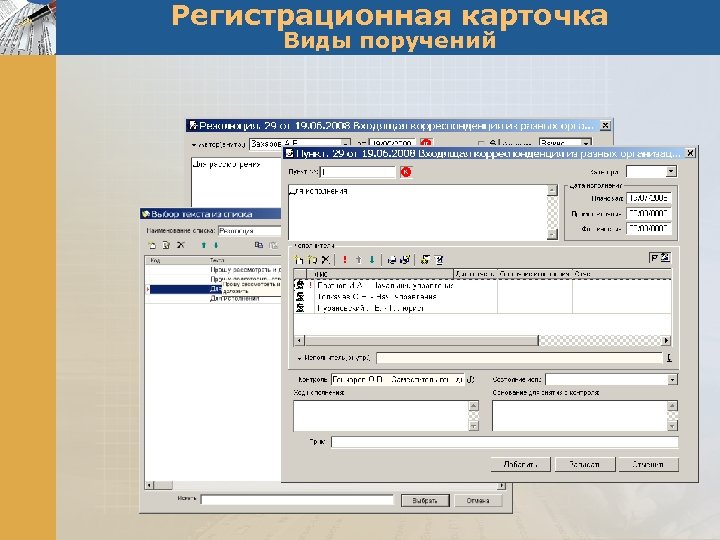
Task: Click the Пункт № input field
Action: point(358,172)
